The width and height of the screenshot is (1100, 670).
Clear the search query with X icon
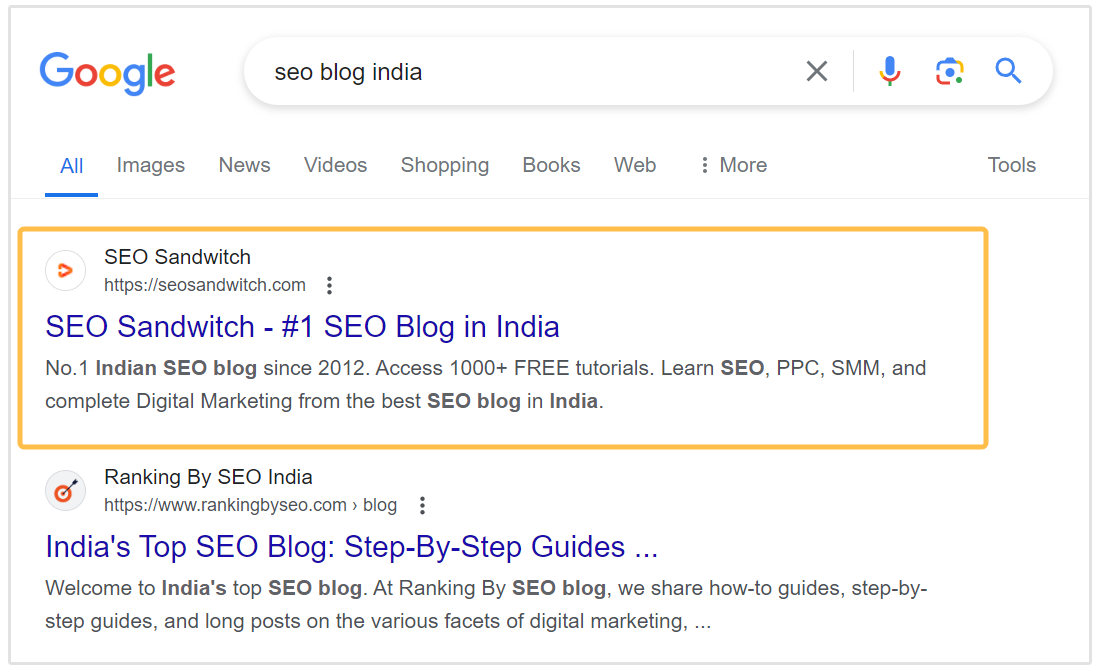[817, 71]
